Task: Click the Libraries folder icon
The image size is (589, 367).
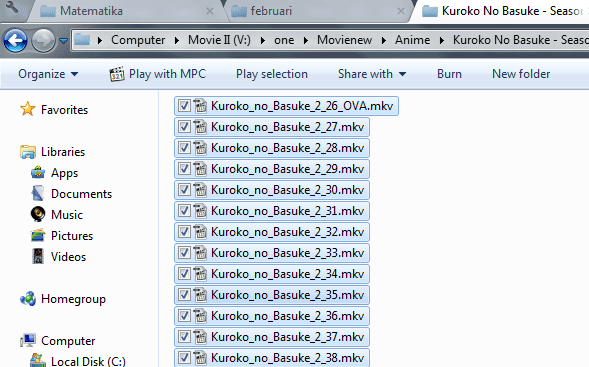Action: [x=28, y=152]
